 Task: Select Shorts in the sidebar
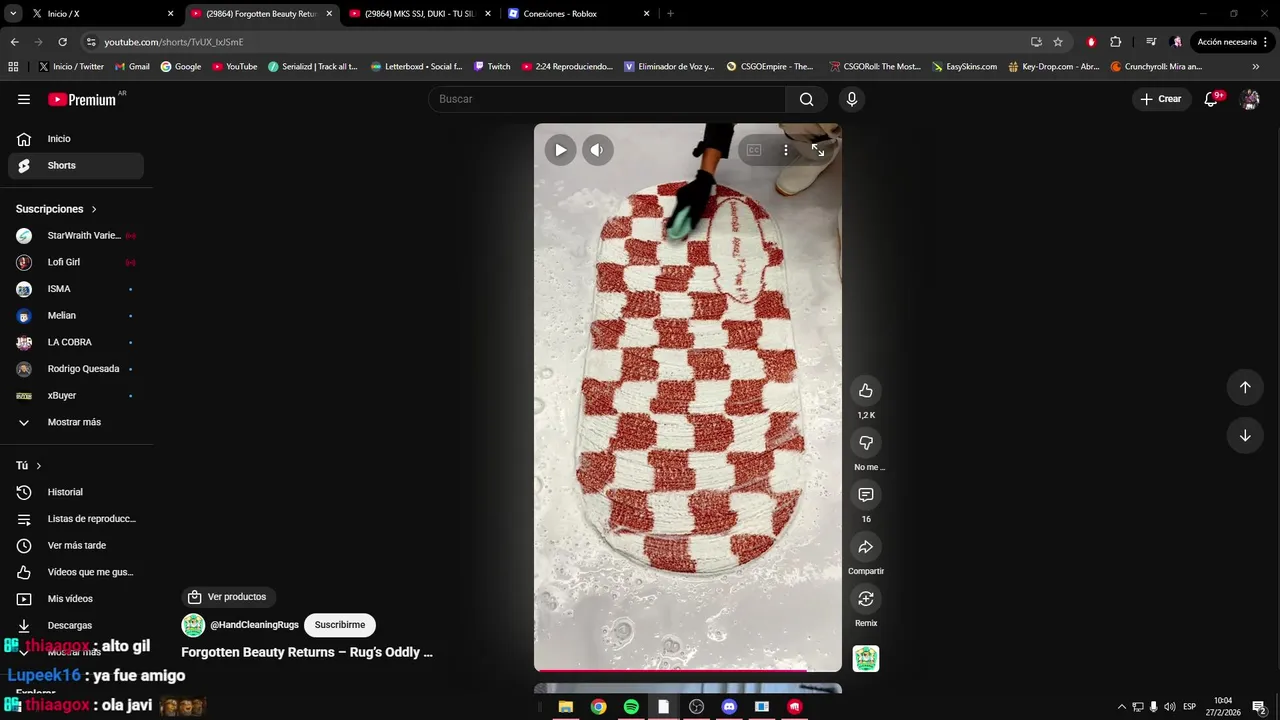click(76, 166)
